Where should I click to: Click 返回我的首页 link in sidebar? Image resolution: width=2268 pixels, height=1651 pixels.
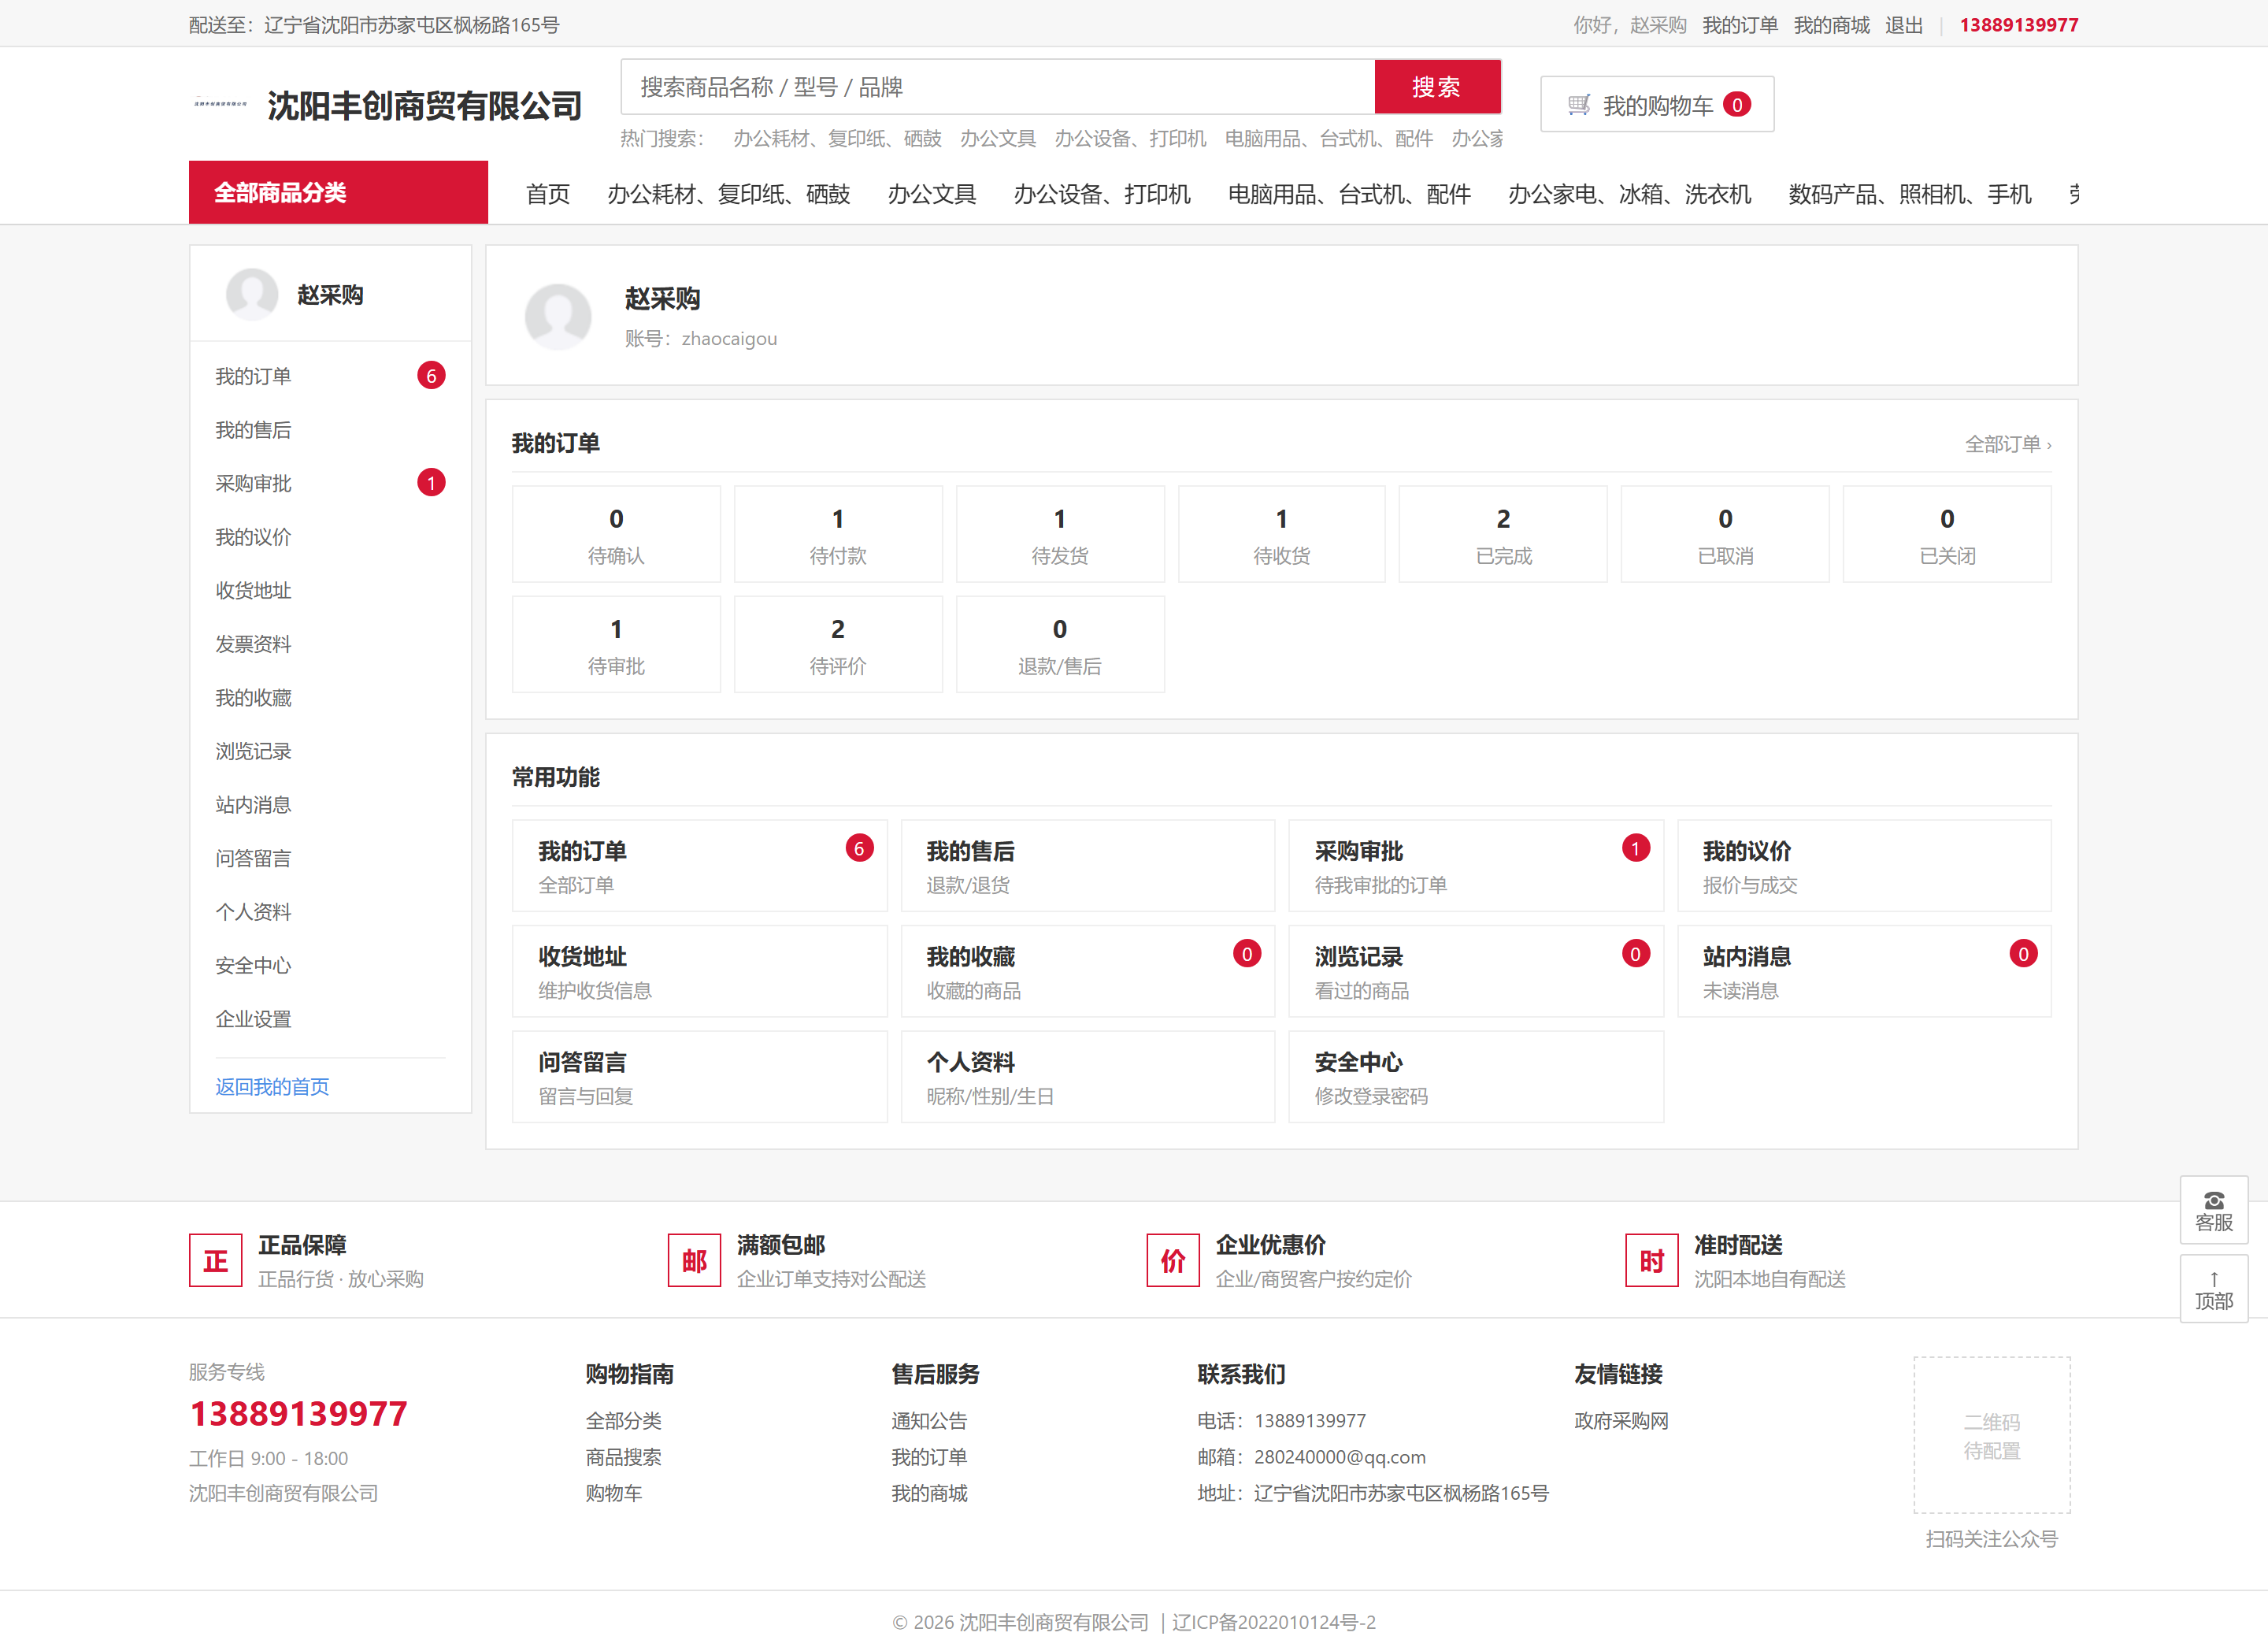click(x=272, y=1087)
